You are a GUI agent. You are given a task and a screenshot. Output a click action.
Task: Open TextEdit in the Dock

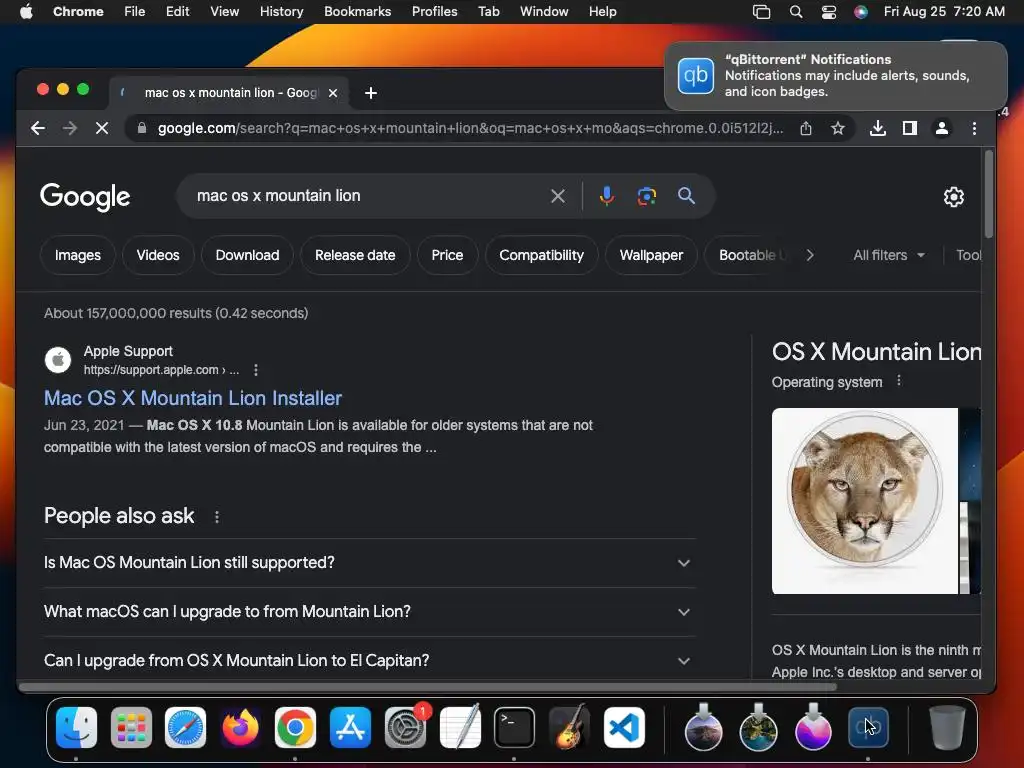click(x=460, y=728)
